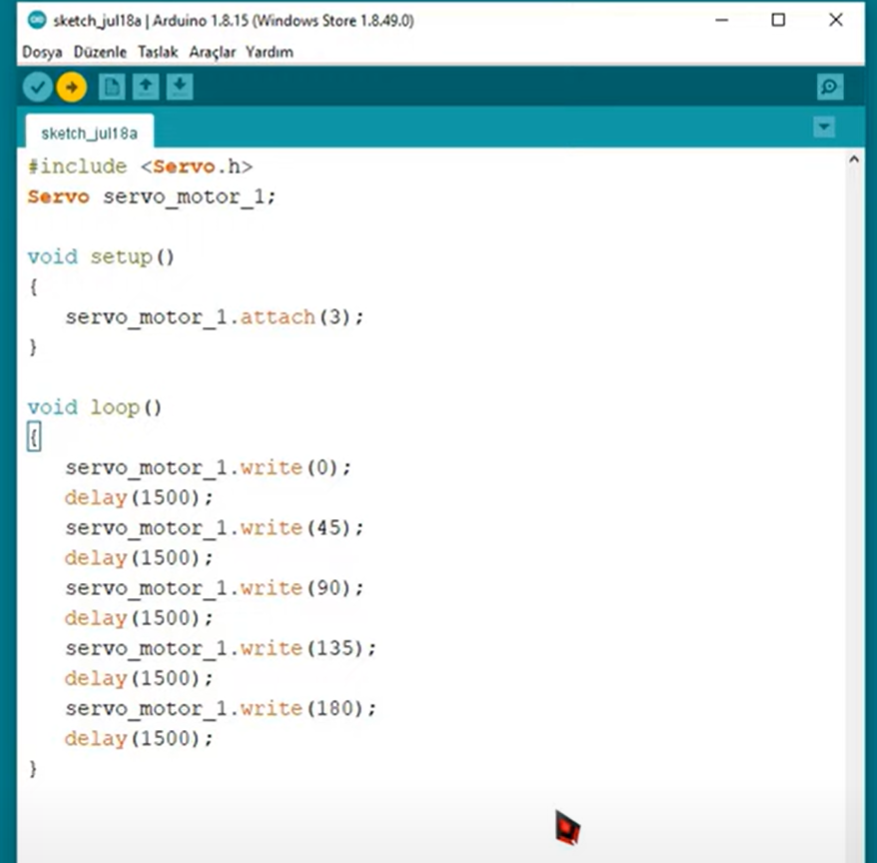Open the Düzenle menu
The image size is (877, 863).
pos(100,52)
